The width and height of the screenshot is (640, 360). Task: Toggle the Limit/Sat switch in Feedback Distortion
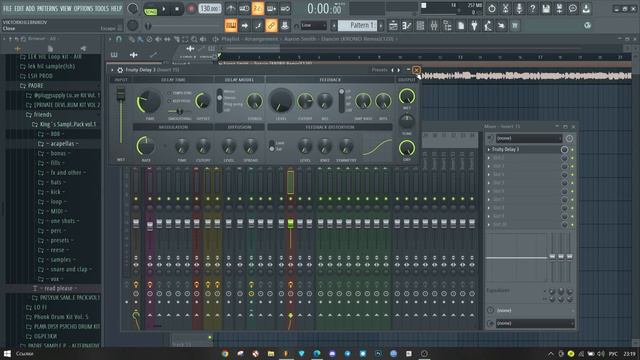(x=272, y=146)
